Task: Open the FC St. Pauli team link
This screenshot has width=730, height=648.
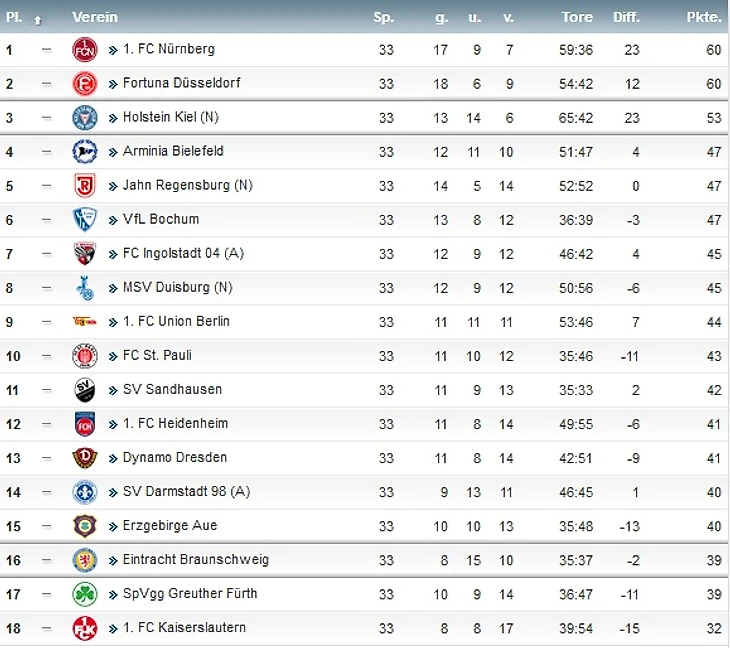Action: pos(157,355)
